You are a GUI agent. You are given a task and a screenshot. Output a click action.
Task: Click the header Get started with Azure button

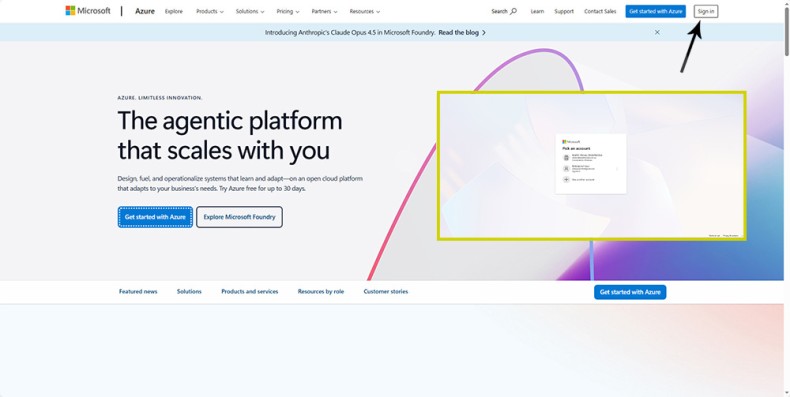(x=655, y=11)
